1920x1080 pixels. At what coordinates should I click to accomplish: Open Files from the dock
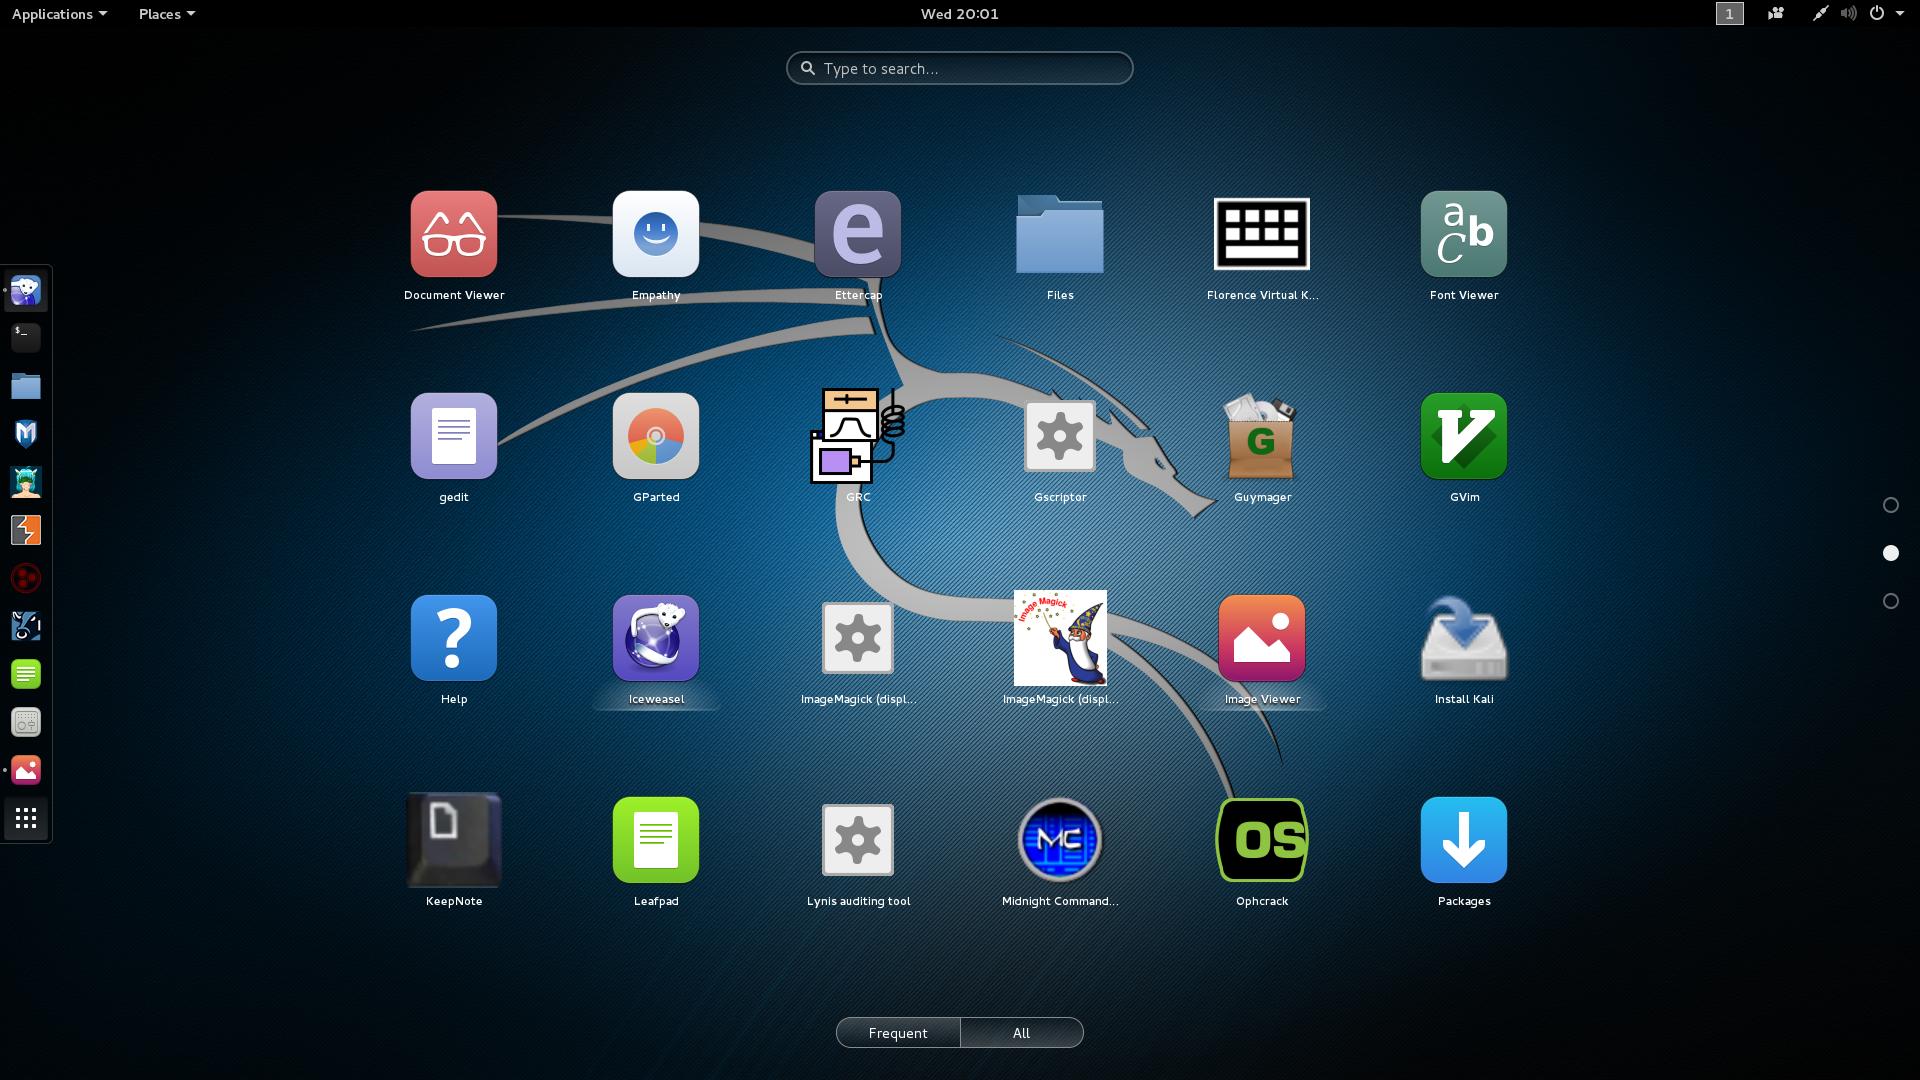click(26, 386)
